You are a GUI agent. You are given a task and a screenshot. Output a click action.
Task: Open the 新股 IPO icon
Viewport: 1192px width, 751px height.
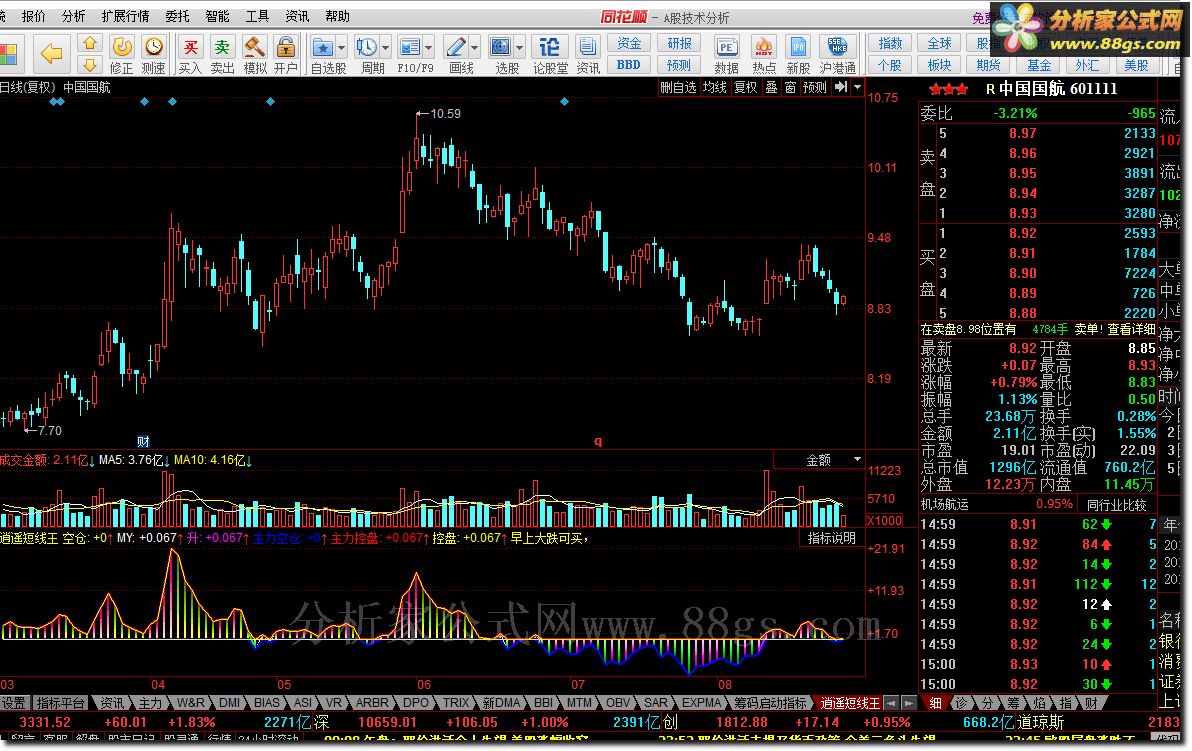(x=798, y=55)
